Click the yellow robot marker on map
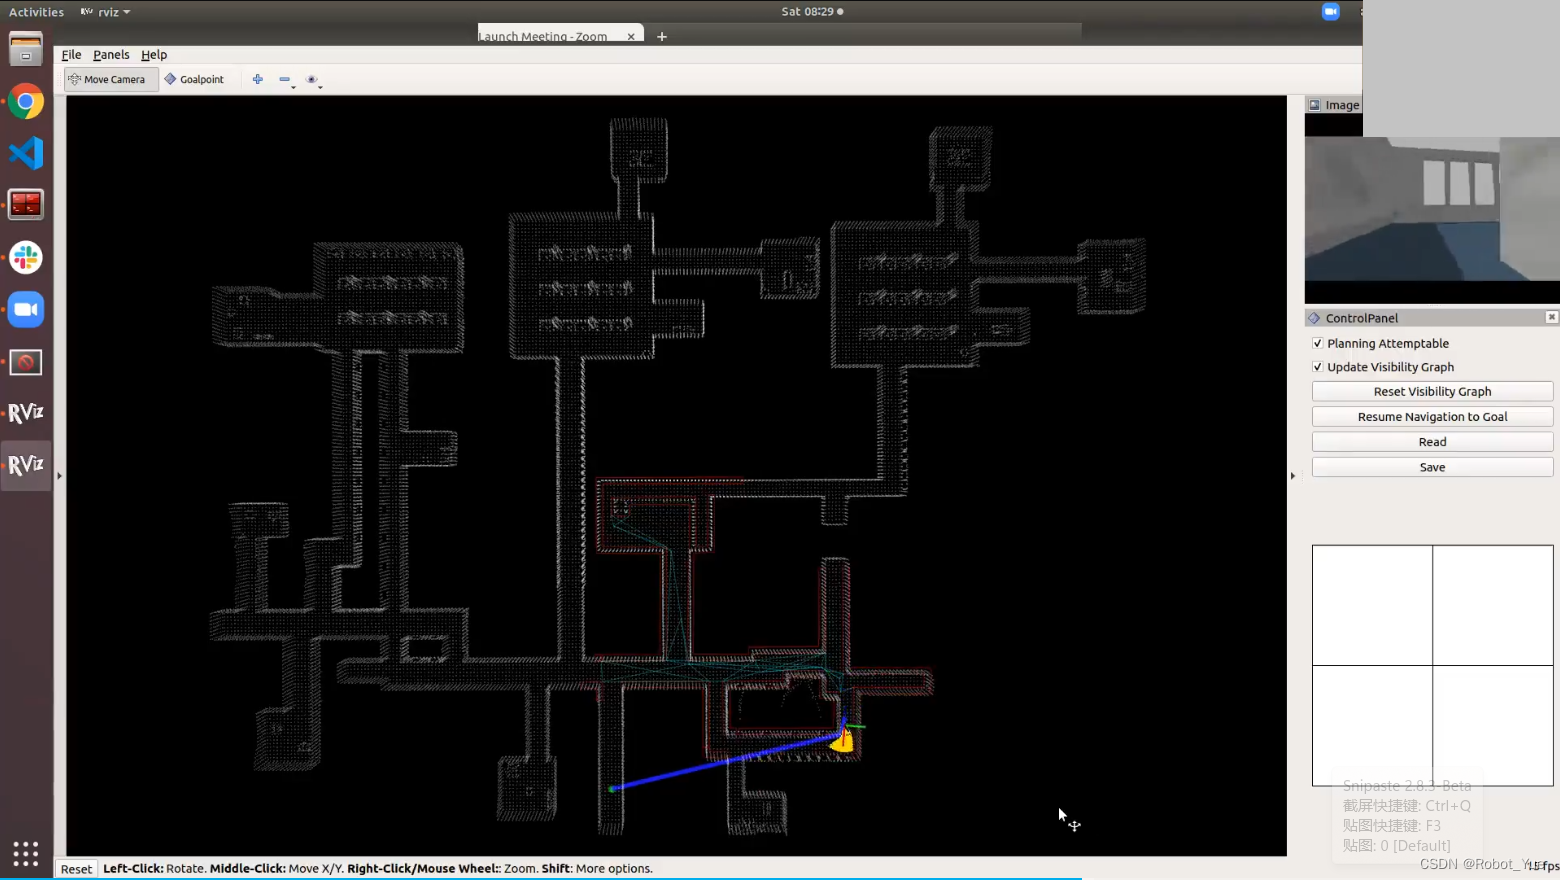Viewport: 1560px width, 880px height. click(842, 740)
